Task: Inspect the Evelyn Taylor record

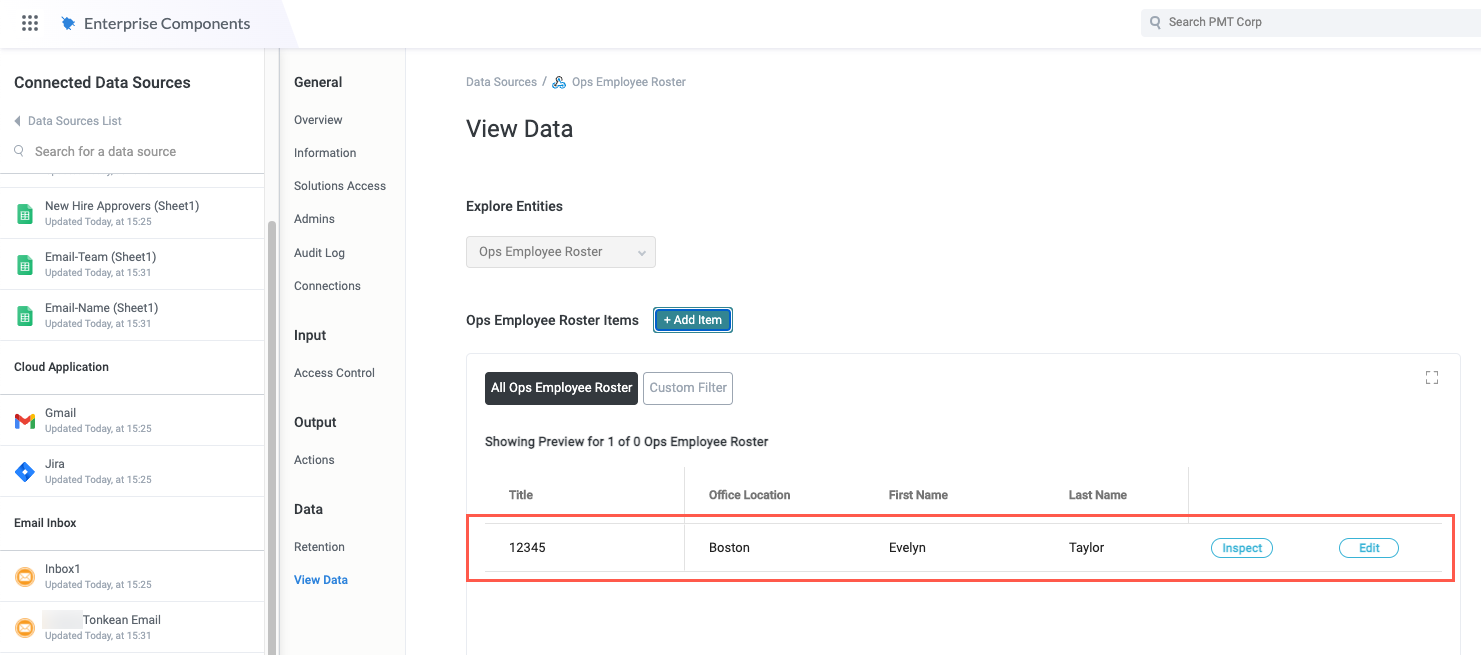Action: pyautogui.click(x=1241, y=548)
